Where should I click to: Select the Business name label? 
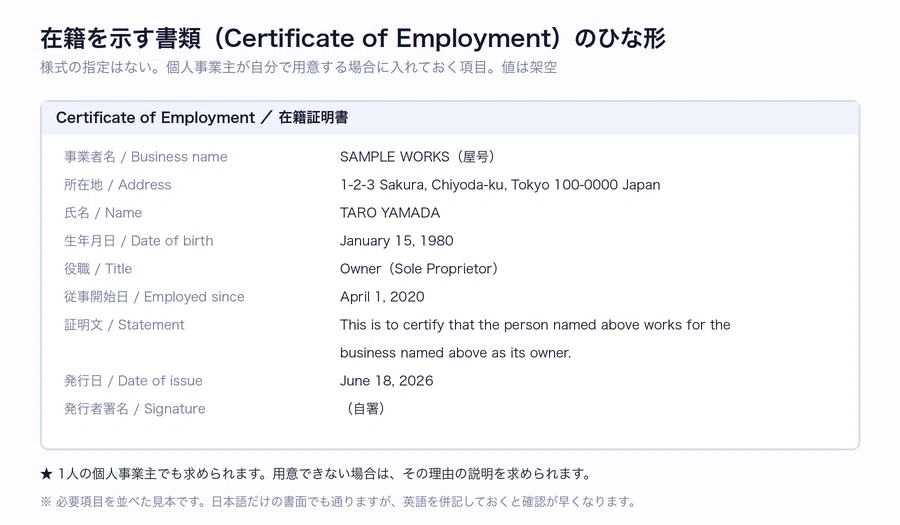pos(146,157)
